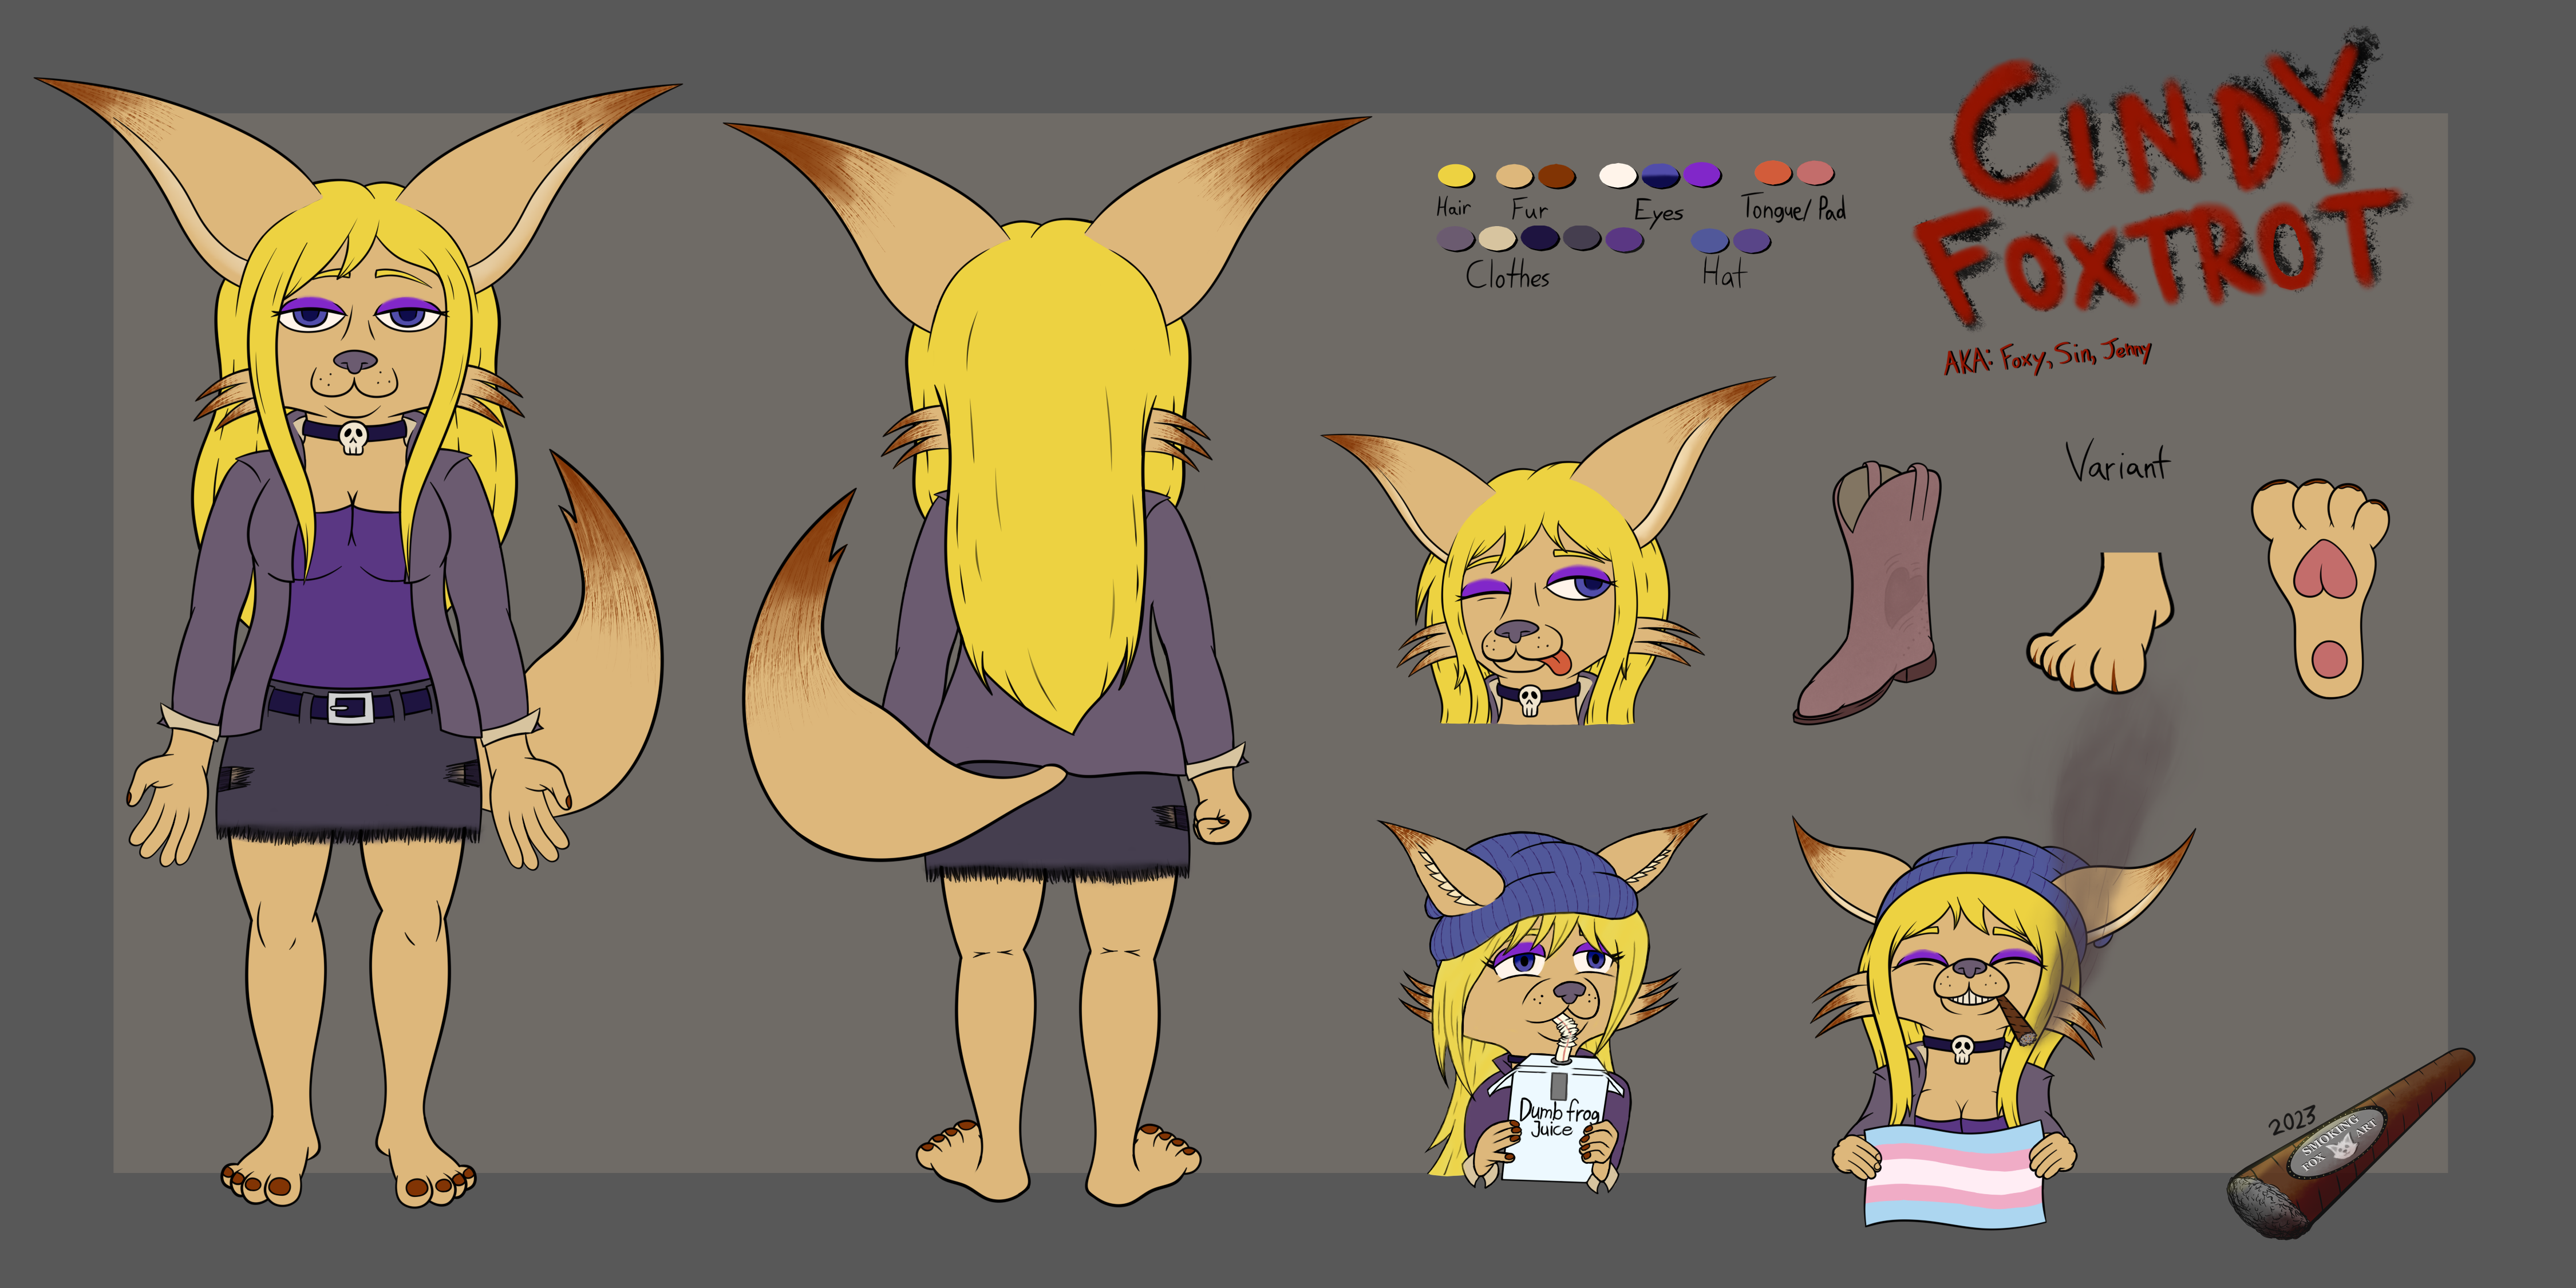The image size is (2576, 1288).
Task: Click the bright purple Eyes swatch
Action: pos(1701,175)
